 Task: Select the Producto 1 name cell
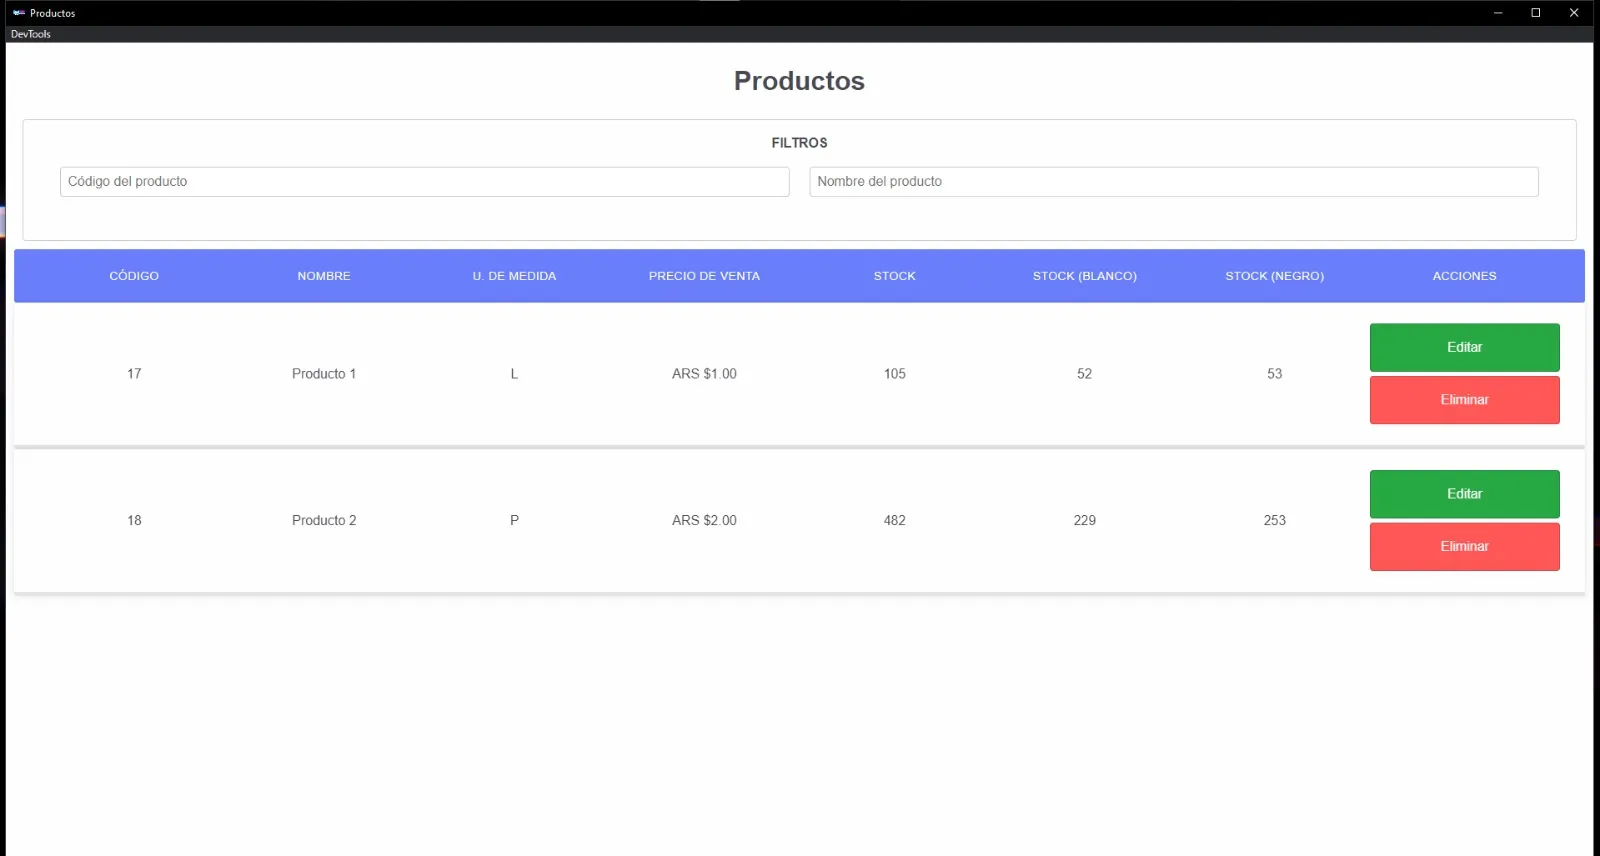coord(324,374)
